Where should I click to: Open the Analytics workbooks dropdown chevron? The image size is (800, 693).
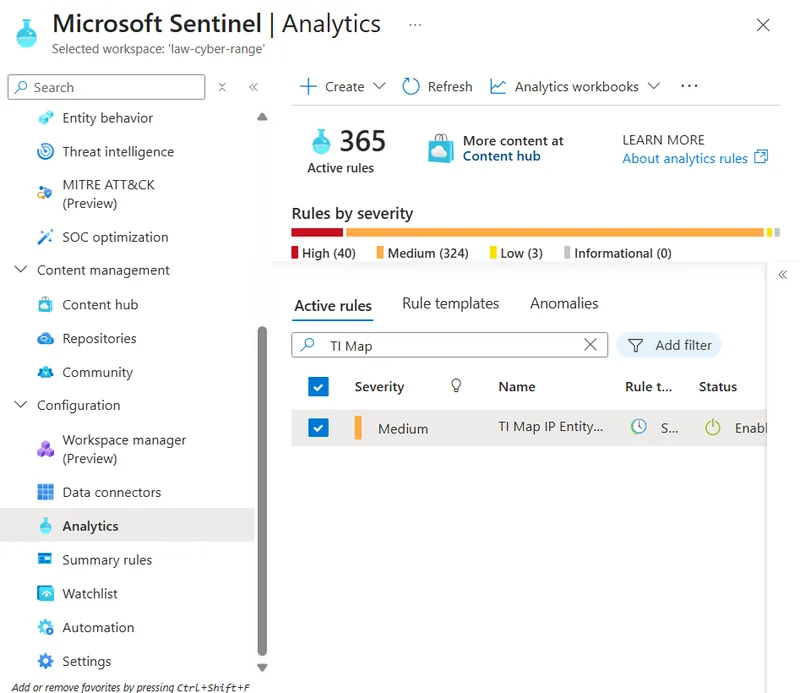pyautogui.click(x=654, y=86)
